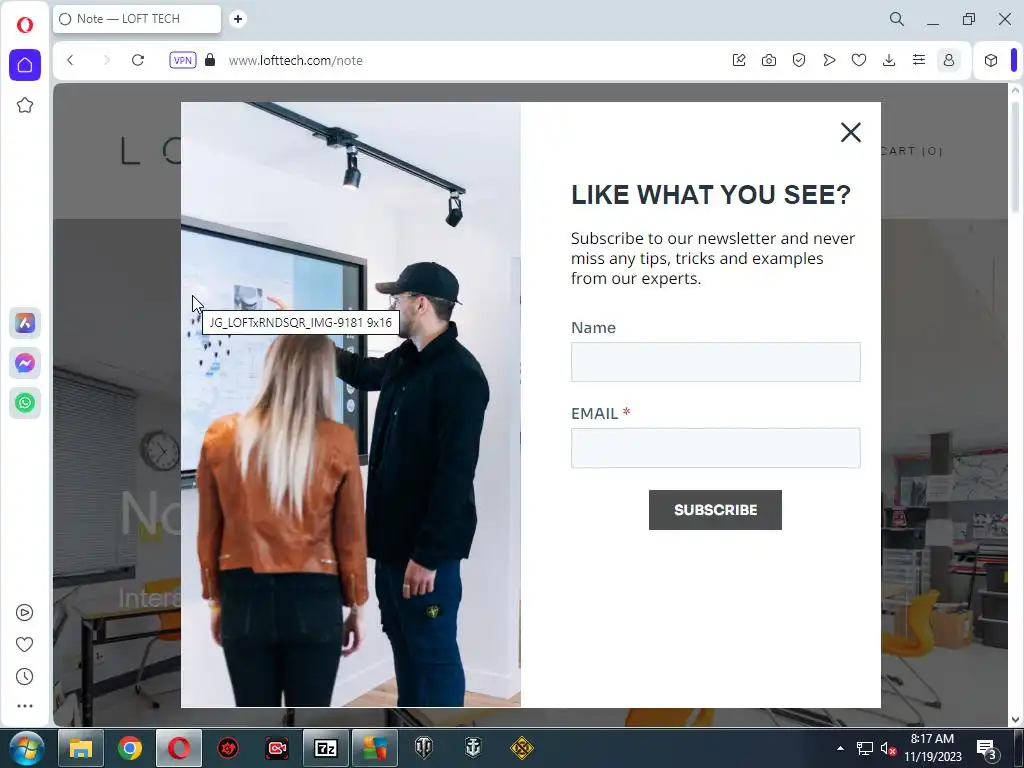
Task: Add page to bookmarks heart icon
Action: (859, 60)
